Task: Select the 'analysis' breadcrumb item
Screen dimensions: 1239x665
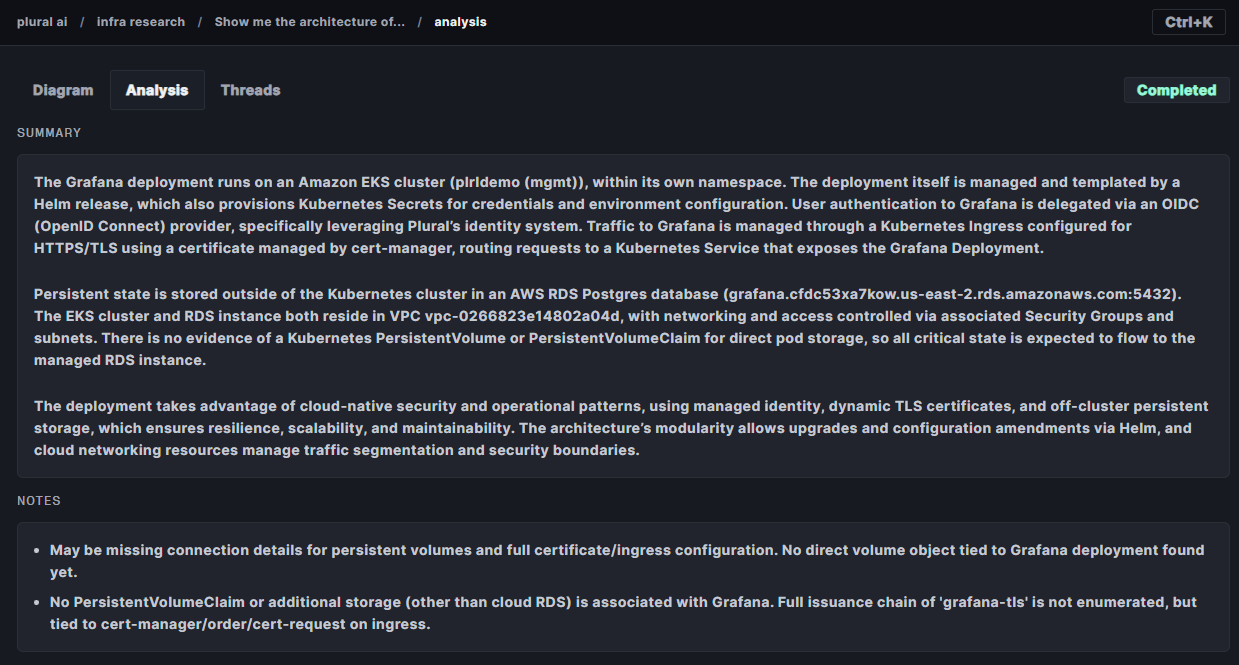Action: (460, 21)
